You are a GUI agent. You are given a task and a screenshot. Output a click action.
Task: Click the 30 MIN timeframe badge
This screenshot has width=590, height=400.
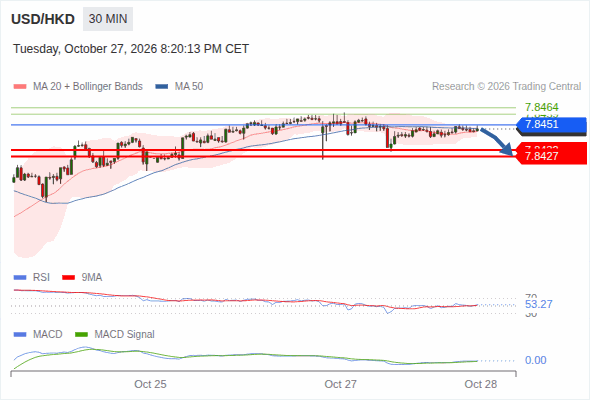[x=108, y=19]
